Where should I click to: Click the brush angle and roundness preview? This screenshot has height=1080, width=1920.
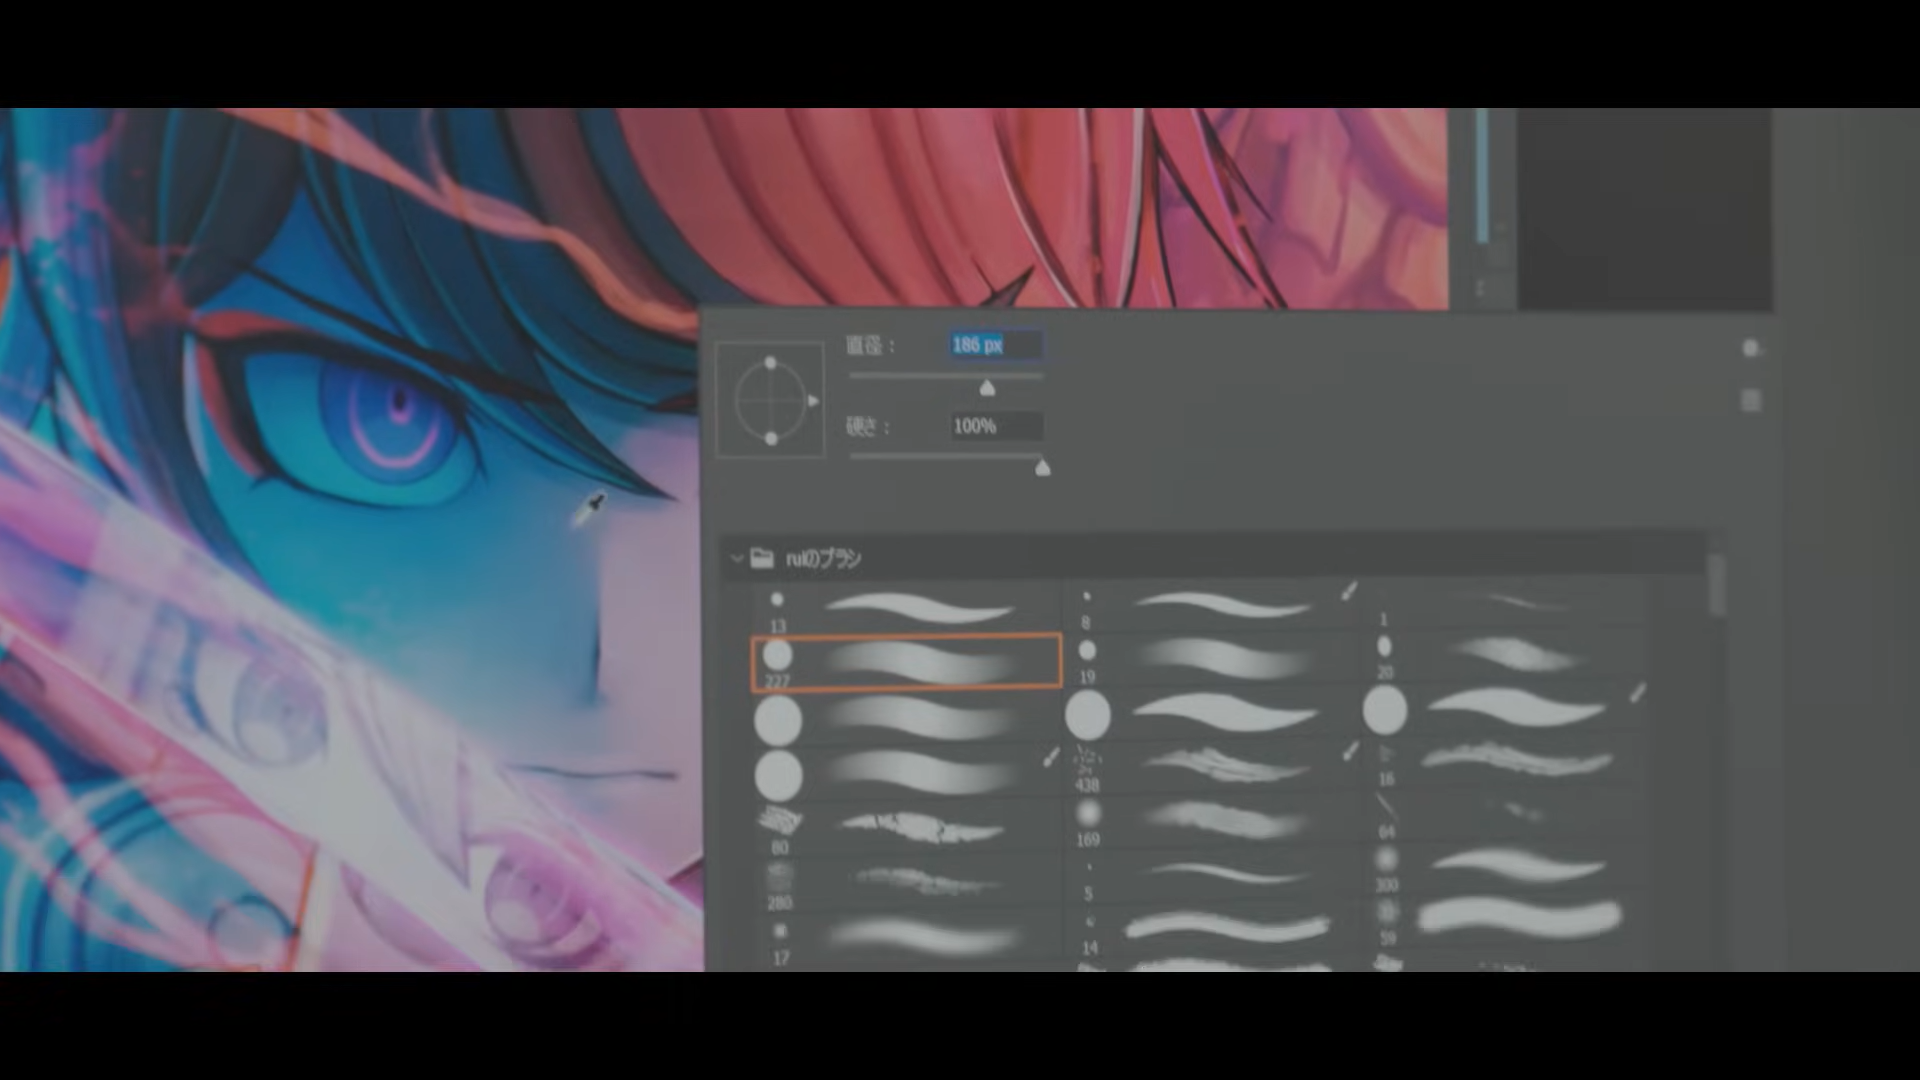(770, 400)
